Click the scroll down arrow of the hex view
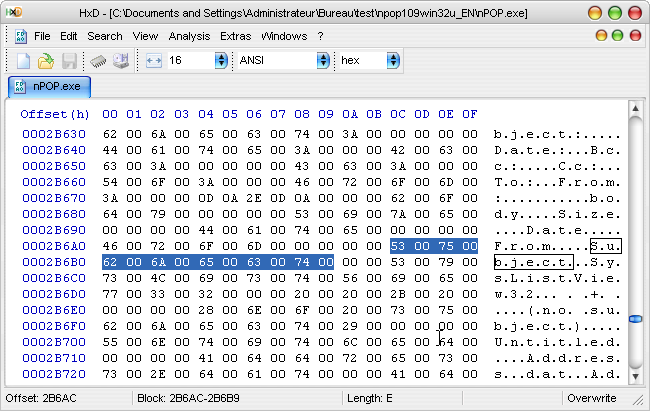 point(635,377)
